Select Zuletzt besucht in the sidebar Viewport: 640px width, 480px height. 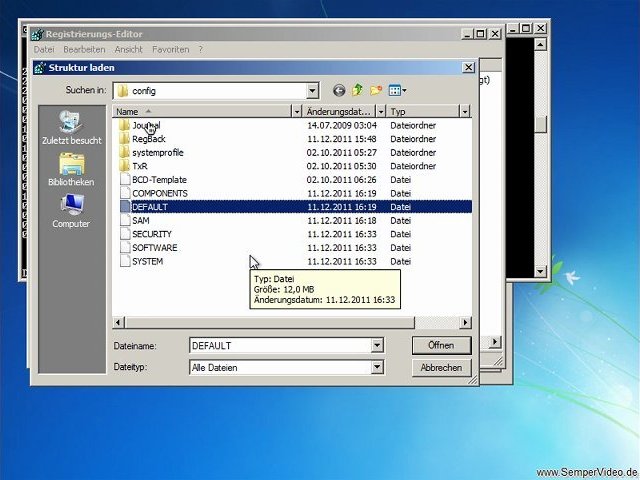click(x=71, y=128)
